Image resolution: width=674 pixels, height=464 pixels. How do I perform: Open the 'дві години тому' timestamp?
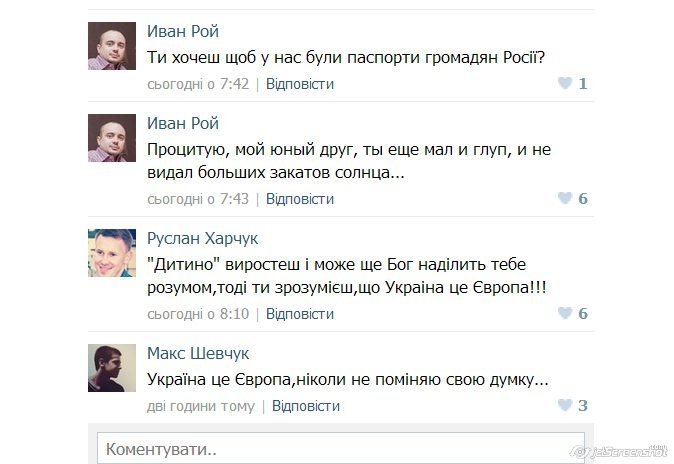(201, 406)
